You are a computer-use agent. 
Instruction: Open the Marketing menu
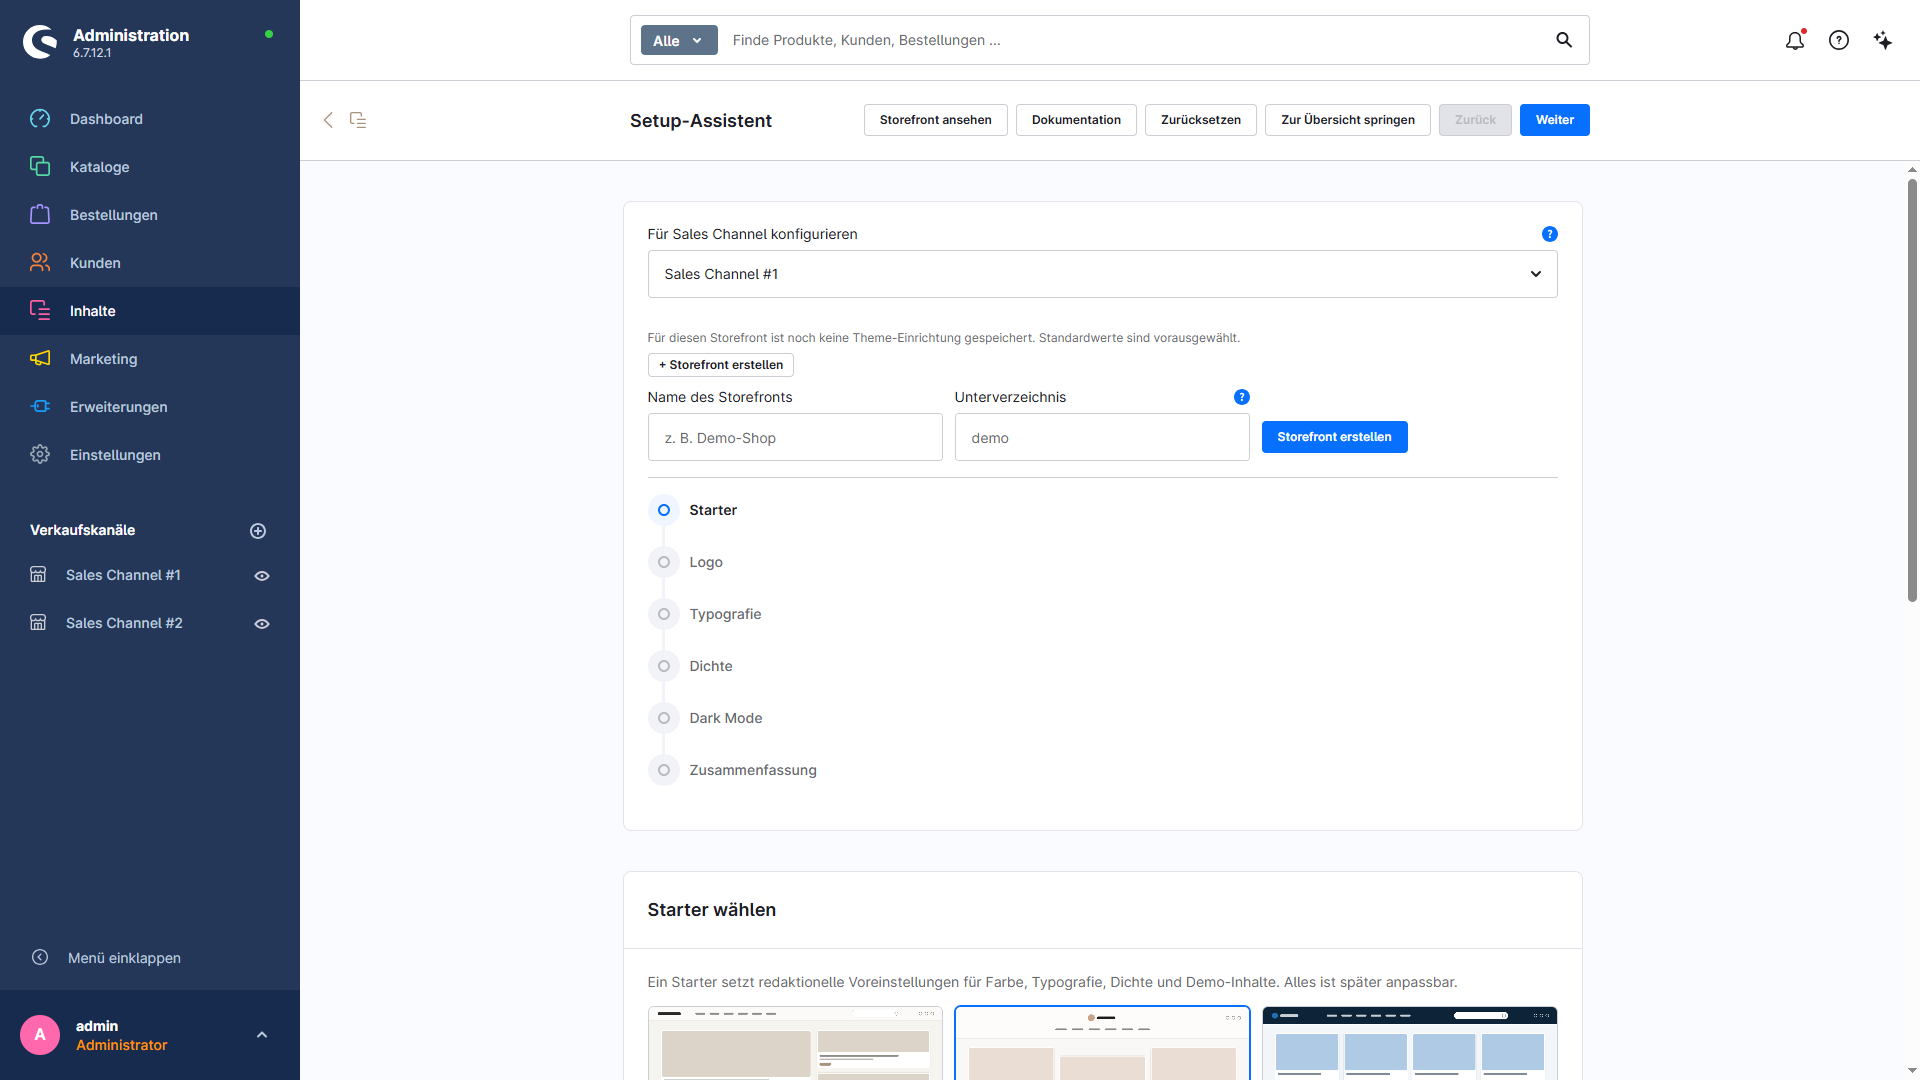(x=150, y=359)
